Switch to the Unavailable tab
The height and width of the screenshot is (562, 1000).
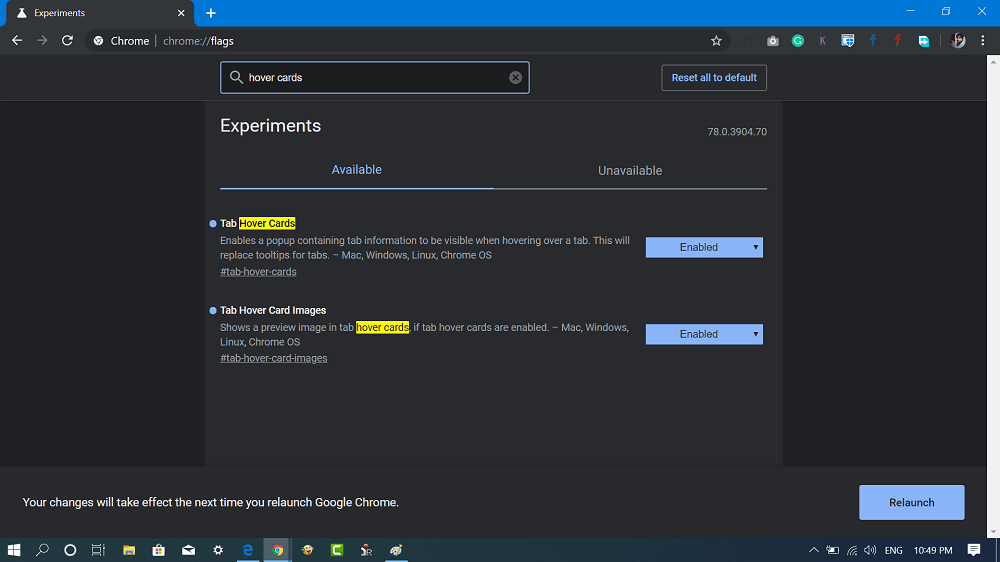pyautogui.click(x=630, y=170)
